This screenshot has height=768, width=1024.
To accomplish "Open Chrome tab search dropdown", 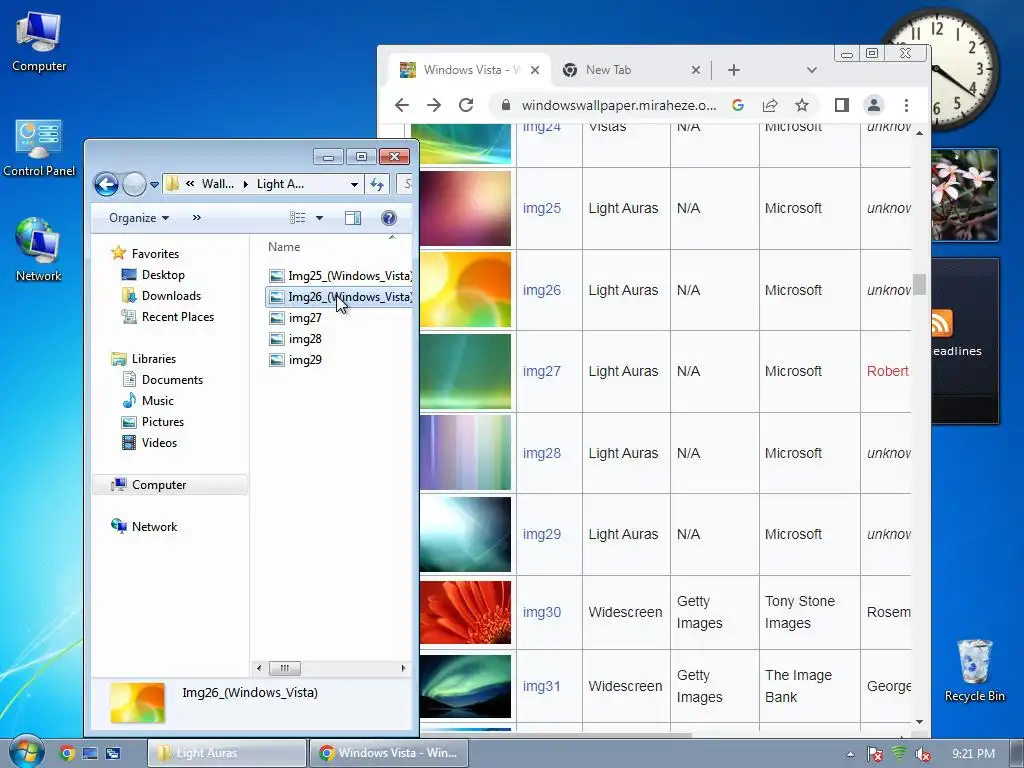I will [x=811, y=70].
